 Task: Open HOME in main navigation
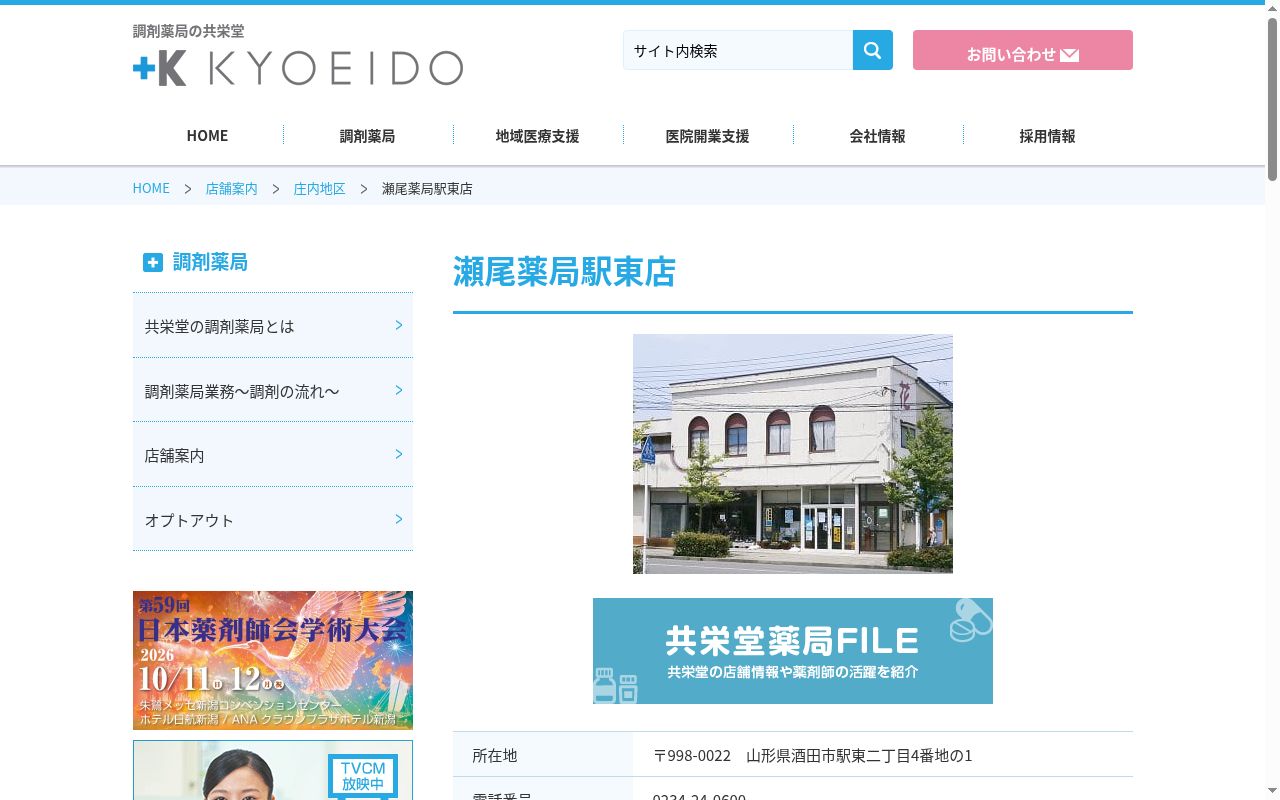[x=207, y=135]
